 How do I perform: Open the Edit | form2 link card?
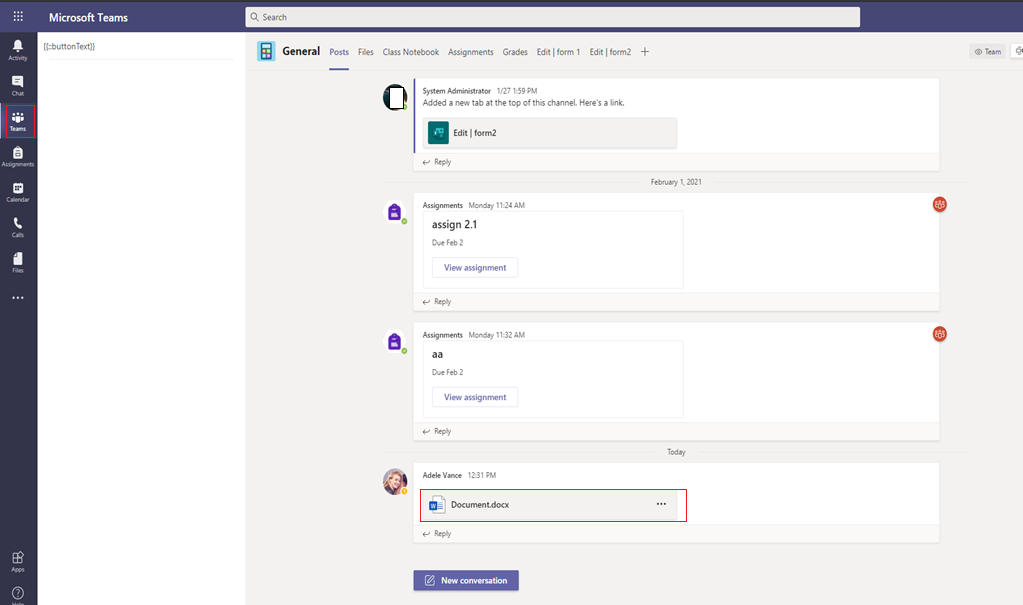point(549,133)
